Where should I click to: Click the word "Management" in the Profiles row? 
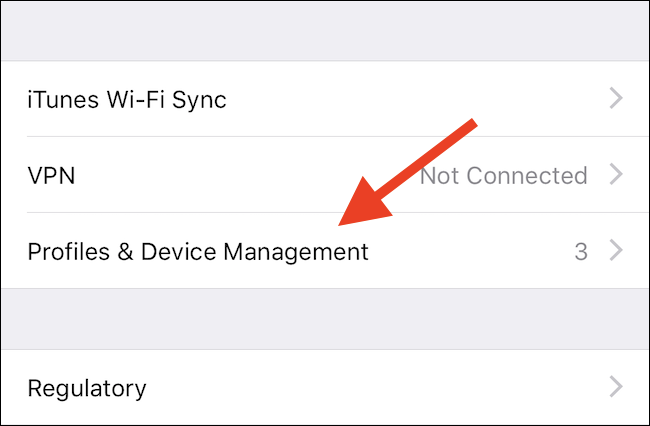tap(301, 251)
